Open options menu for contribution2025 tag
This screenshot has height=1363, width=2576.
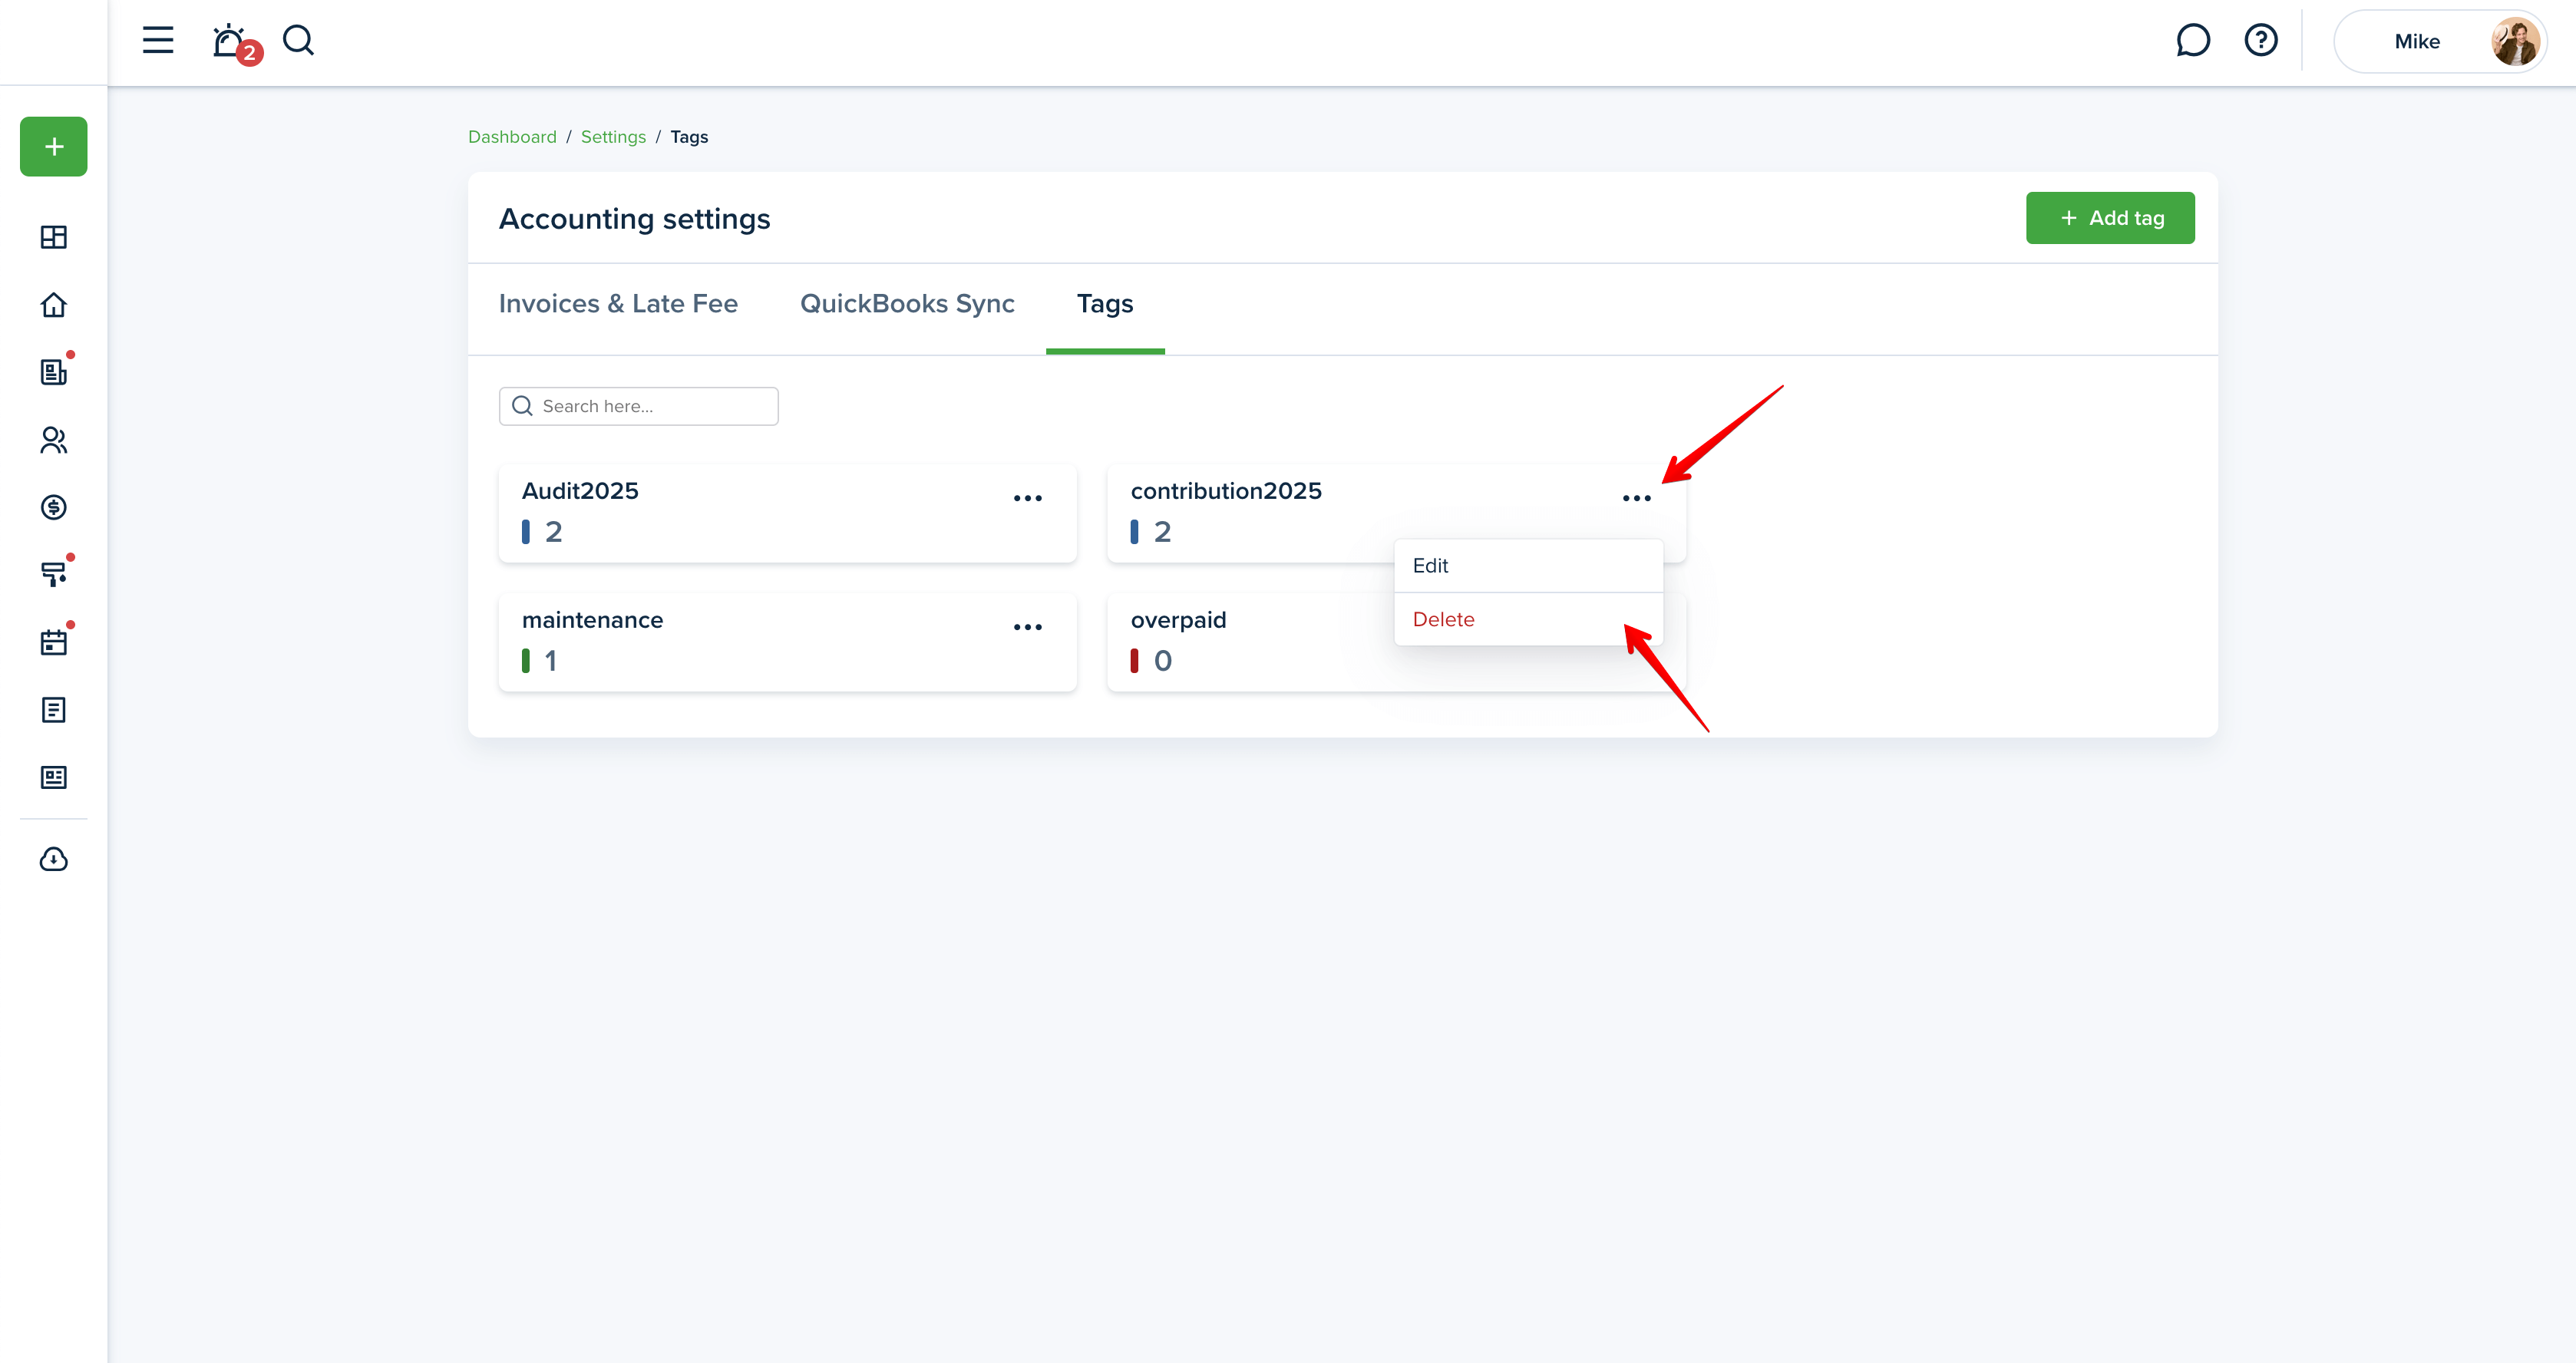1636,497
